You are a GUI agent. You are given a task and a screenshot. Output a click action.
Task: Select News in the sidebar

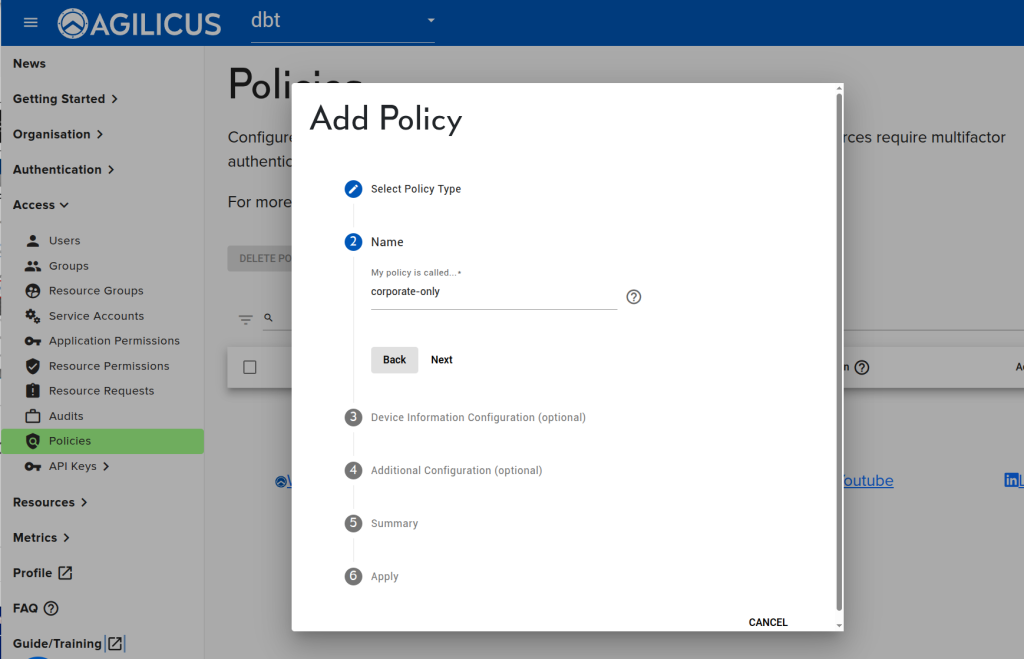tap(28, 63)
